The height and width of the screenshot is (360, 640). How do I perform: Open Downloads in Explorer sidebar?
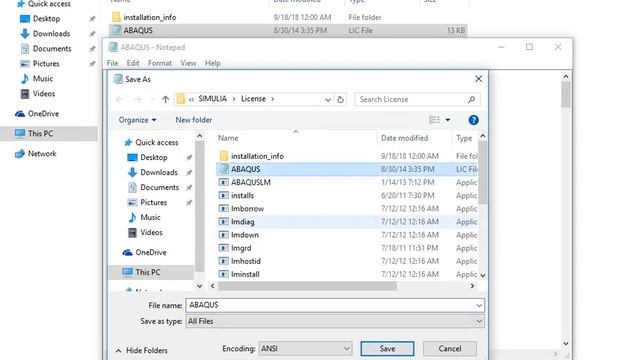click(x=51, y=33)
